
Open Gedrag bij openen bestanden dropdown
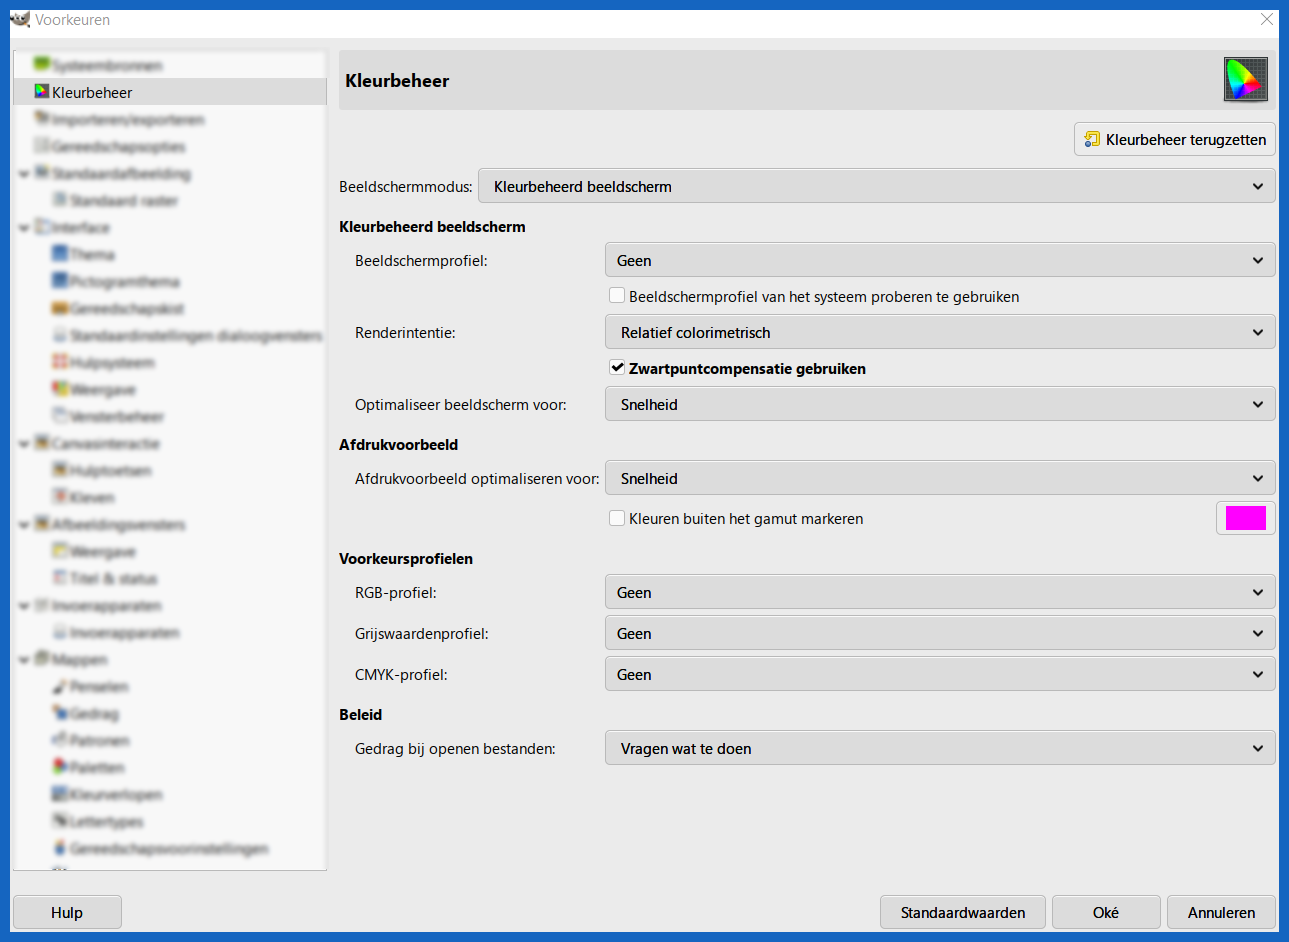[940, 748]
